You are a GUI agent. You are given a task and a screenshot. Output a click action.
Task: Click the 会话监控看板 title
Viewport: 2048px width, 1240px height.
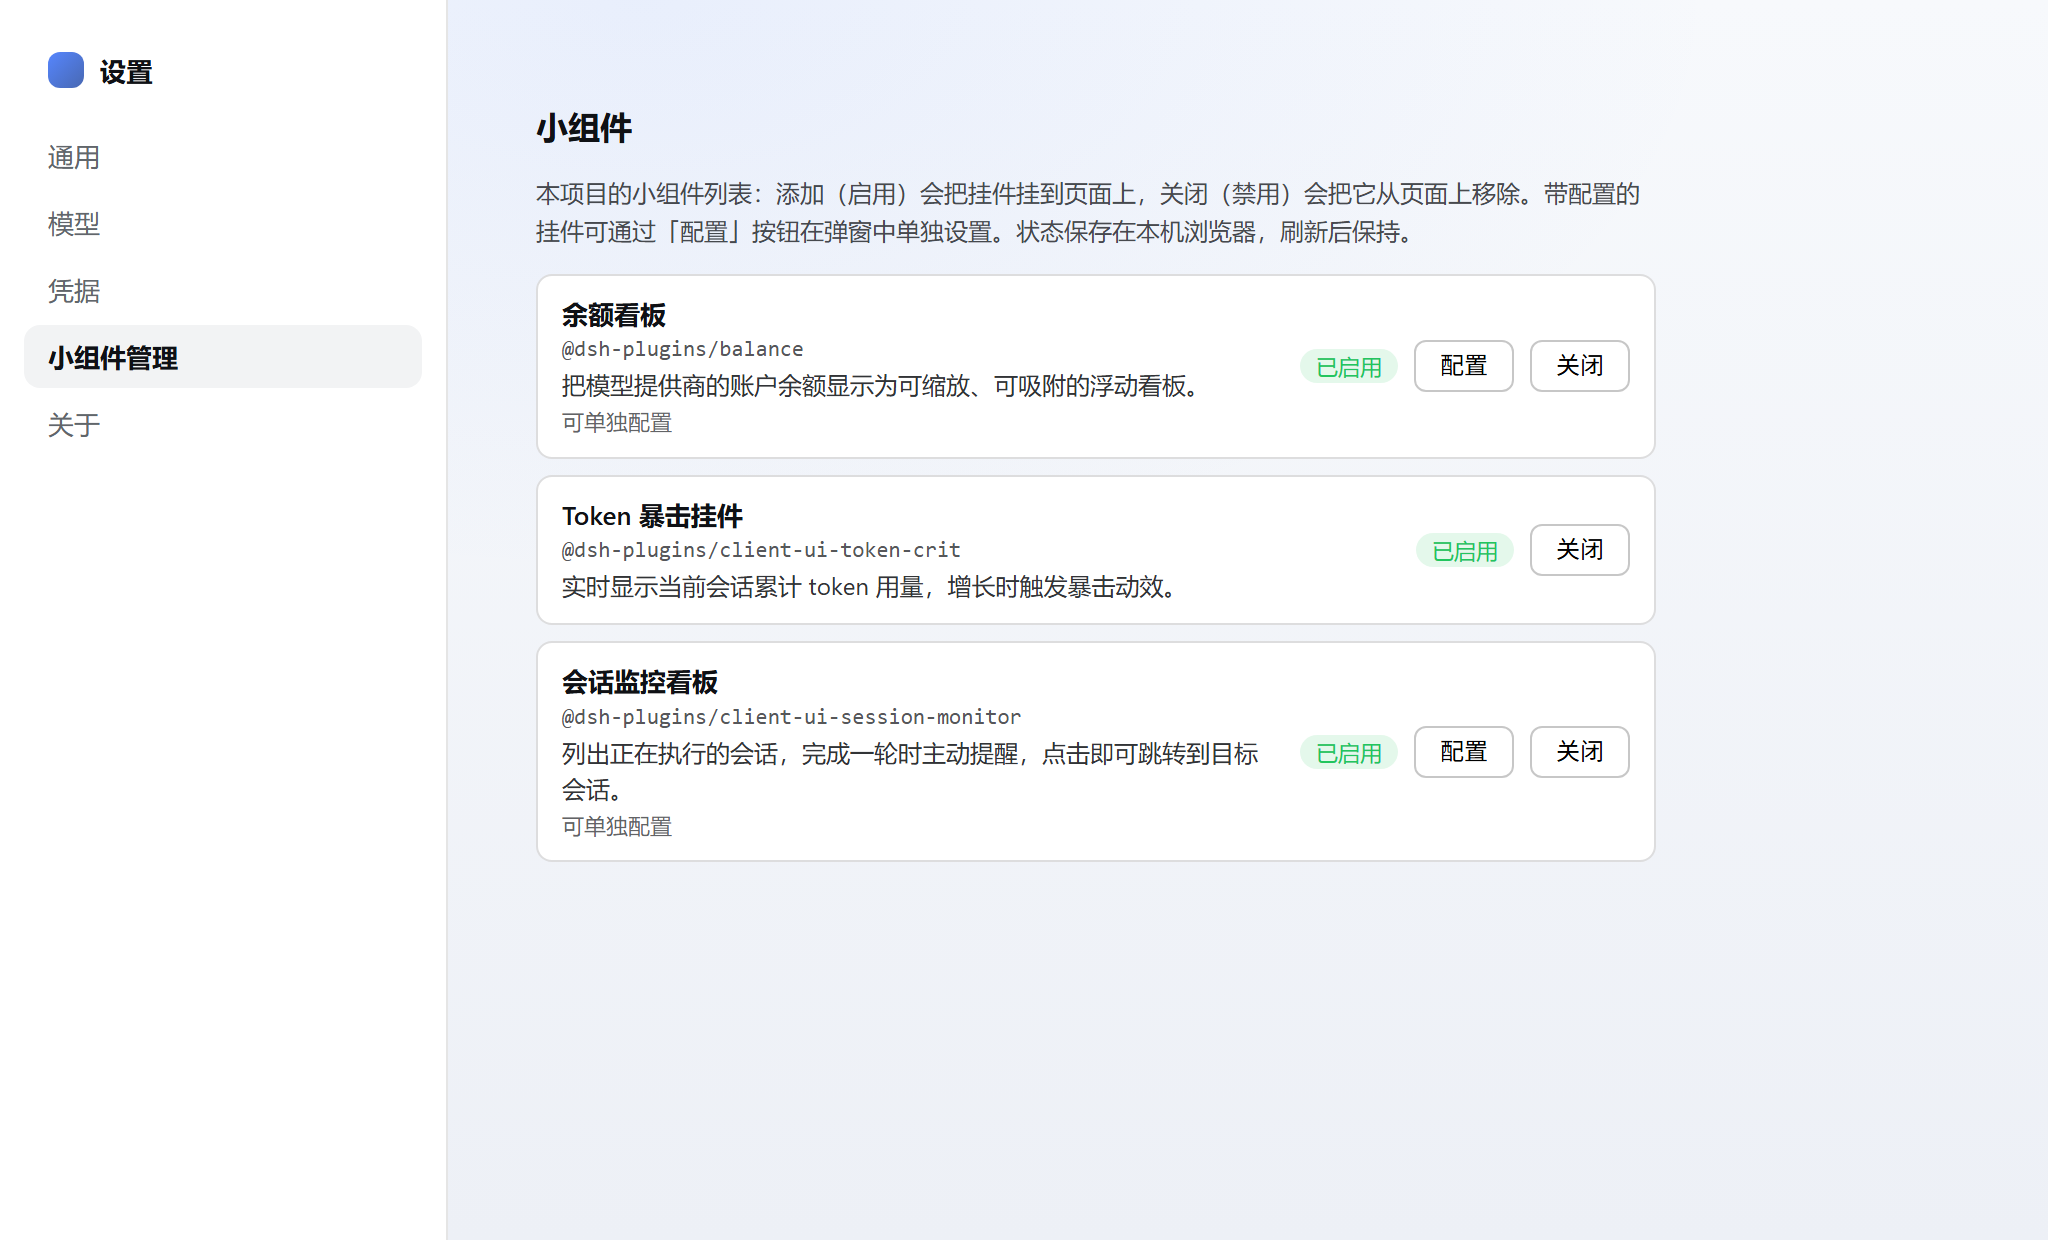pos(639,682)
